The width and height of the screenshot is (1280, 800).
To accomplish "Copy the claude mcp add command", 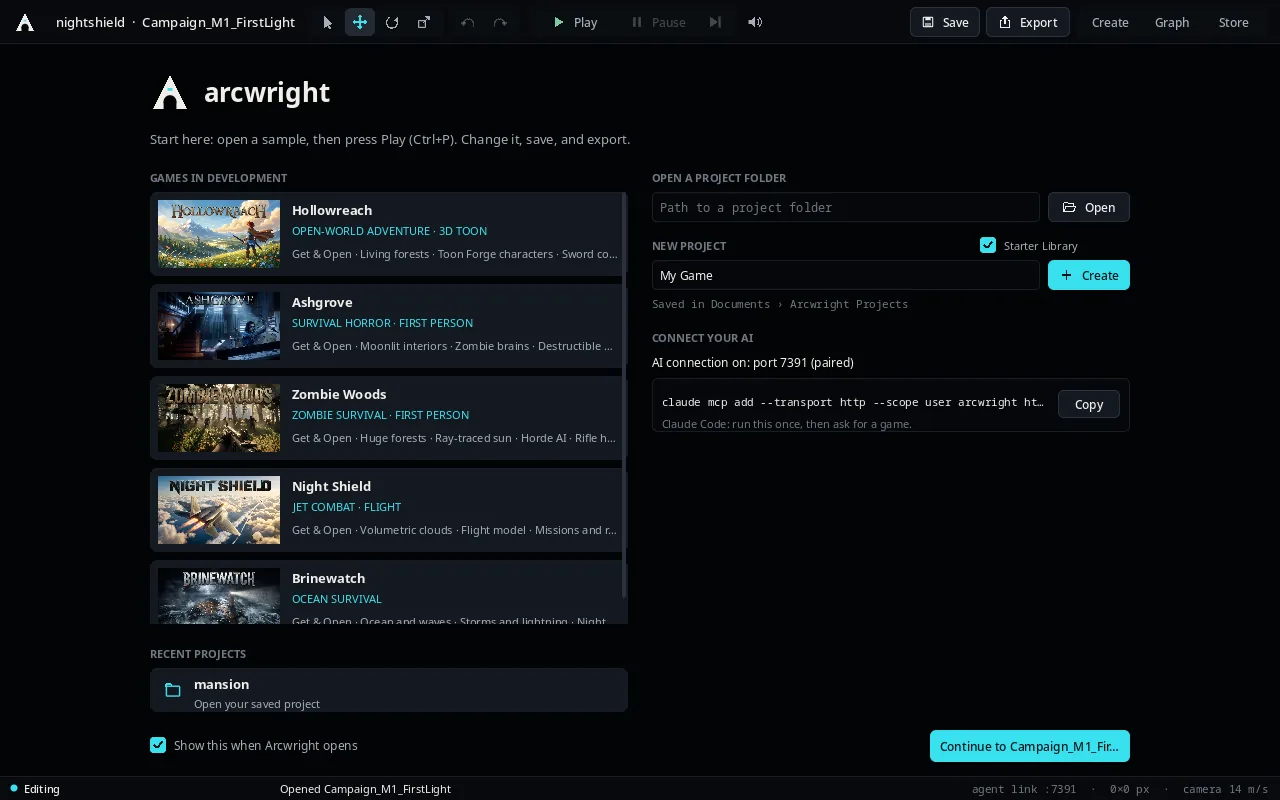I will [x=1089, y=404].
